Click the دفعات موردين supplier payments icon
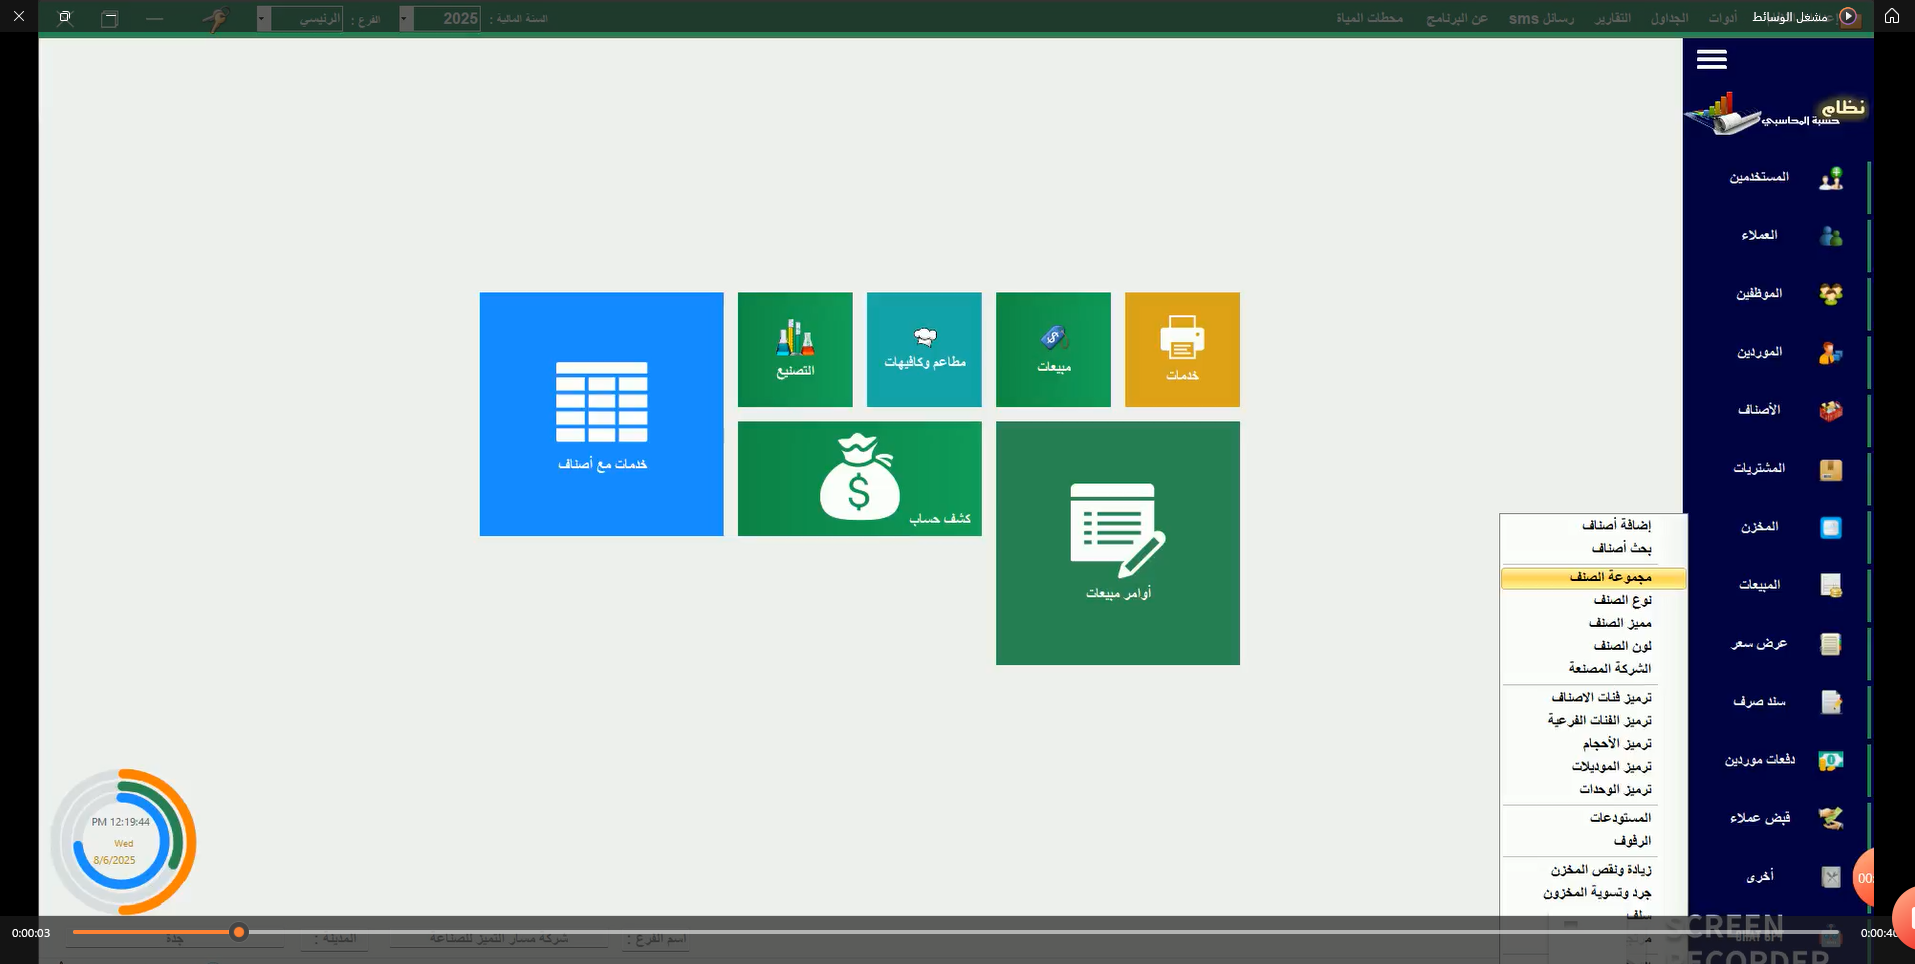Image resolution: width=1915 pixels, height=964 pixels. point(1830,761)
